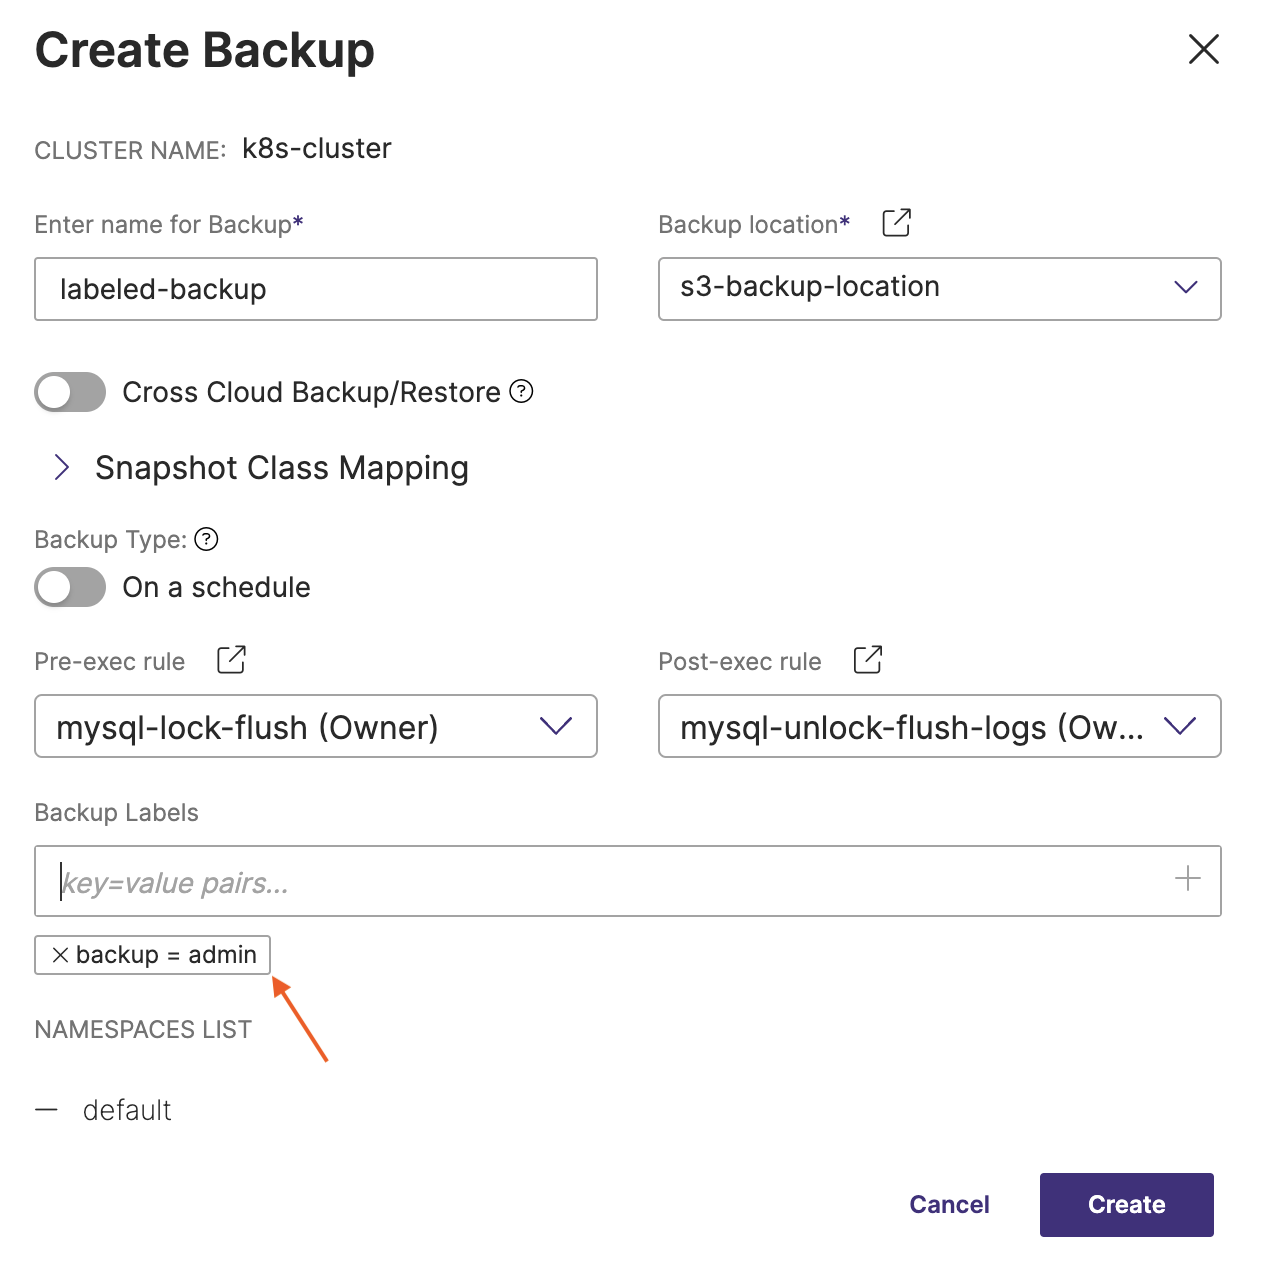Open the Post-exec rule external link icon

pyautogui.click(x=867, y=660)
